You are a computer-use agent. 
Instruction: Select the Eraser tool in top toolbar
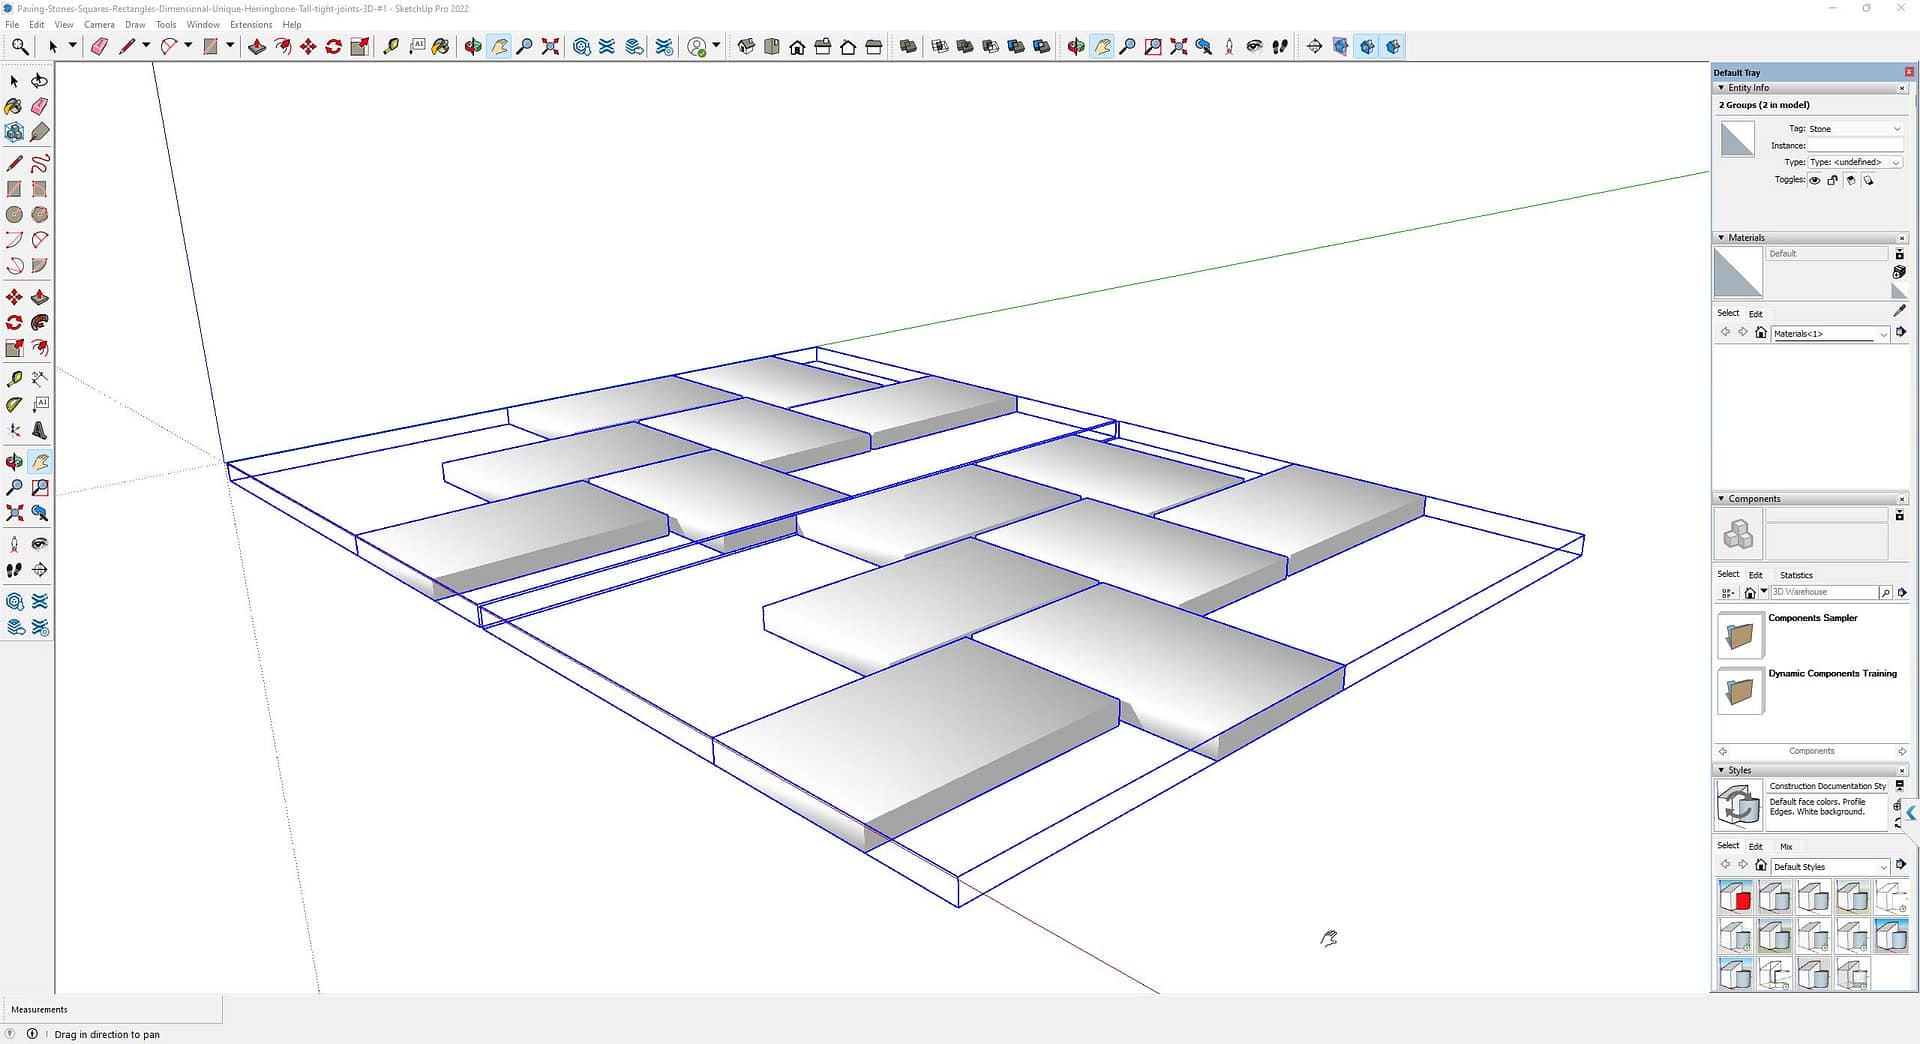coord(99,47)
